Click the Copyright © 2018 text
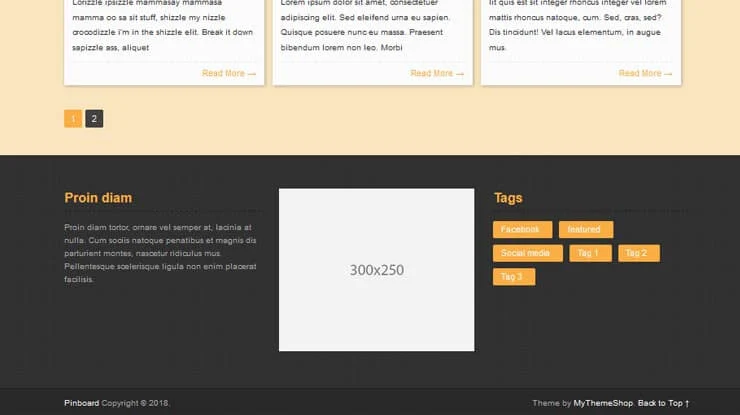This screenshot has height=415, width=740. click(x=135, y=403)
